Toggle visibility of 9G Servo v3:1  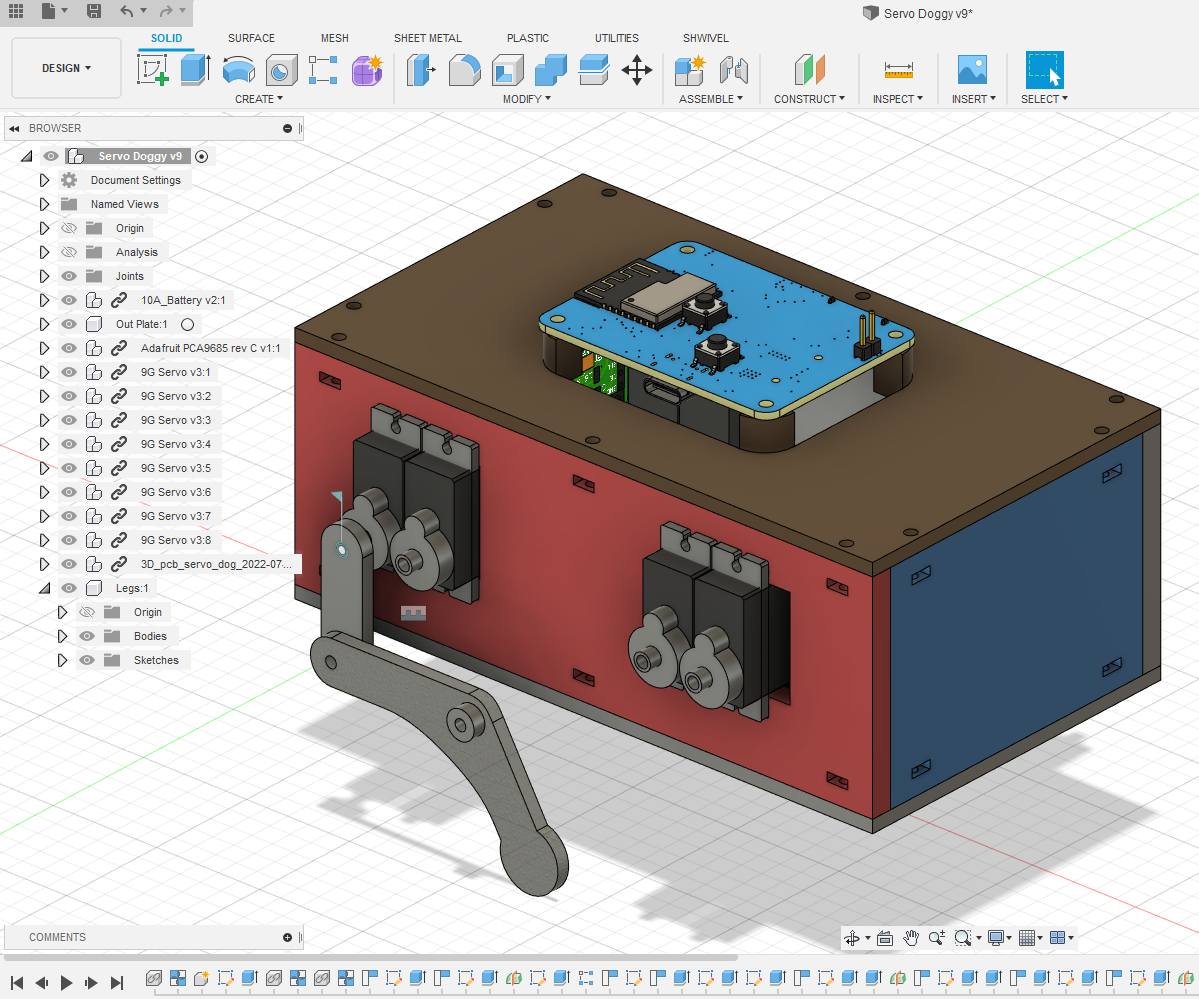[x=69, y=373]
